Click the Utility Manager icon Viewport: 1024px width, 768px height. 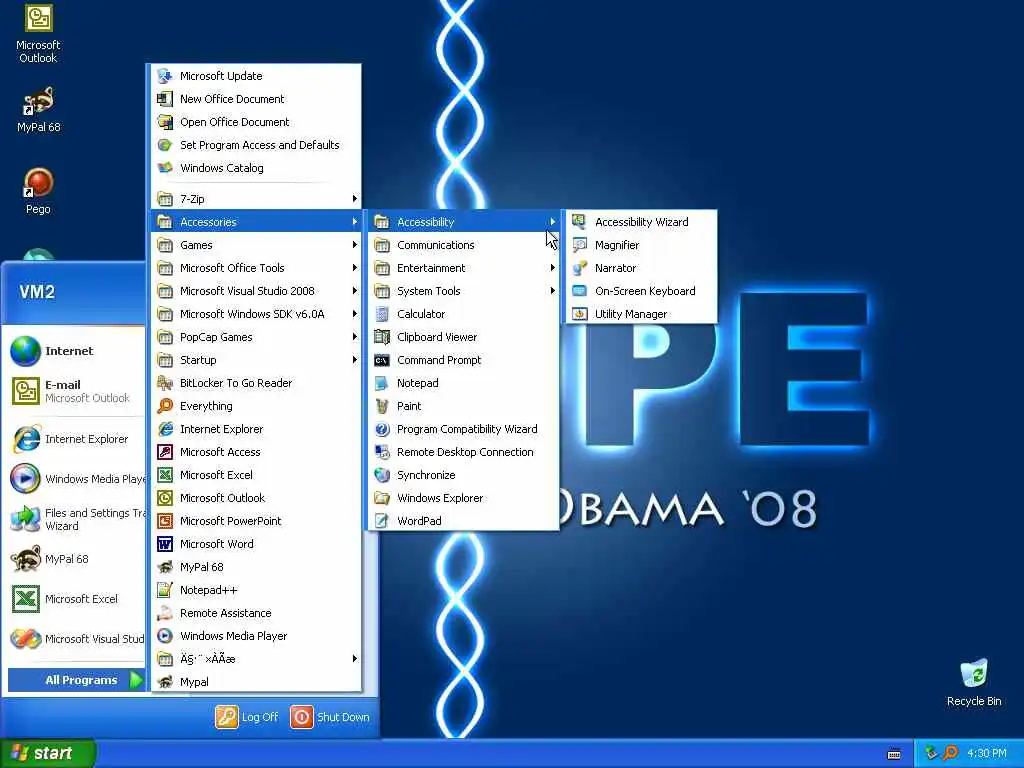coord(579,314)
